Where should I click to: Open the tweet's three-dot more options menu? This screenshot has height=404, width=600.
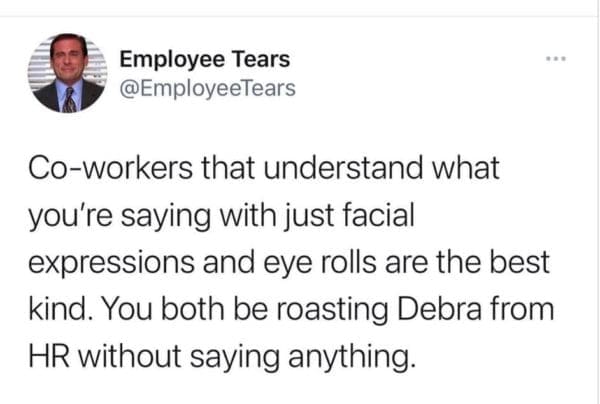point(556,59)
